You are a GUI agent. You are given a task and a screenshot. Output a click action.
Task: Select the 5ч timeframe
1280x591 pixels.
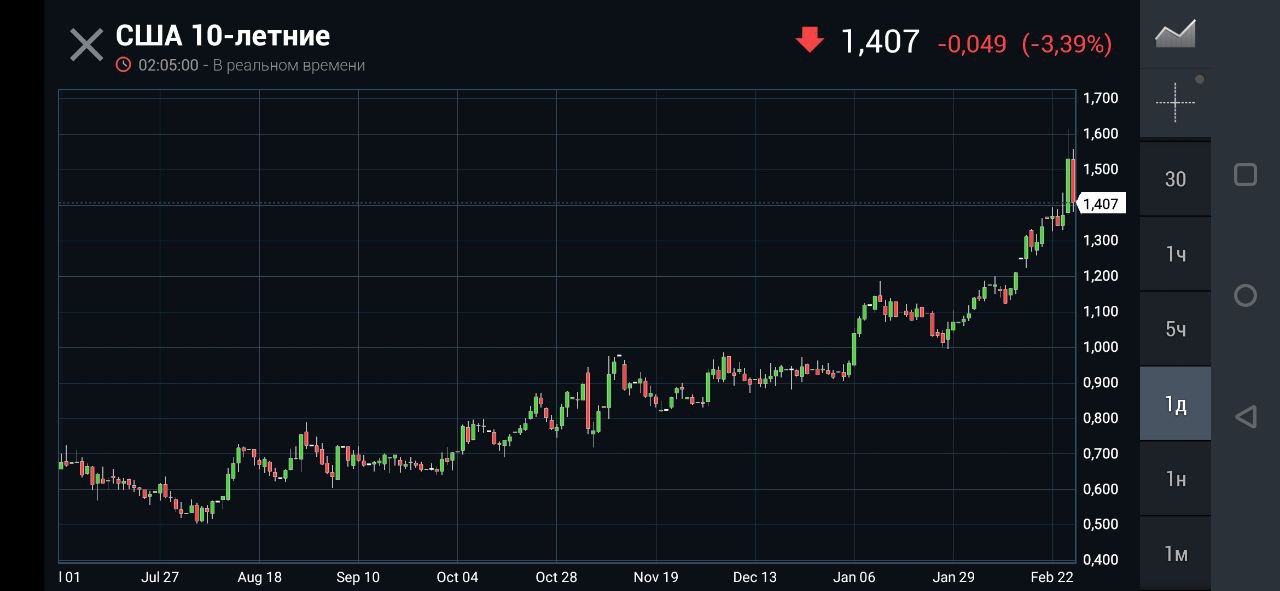(x=1175, y=329)
